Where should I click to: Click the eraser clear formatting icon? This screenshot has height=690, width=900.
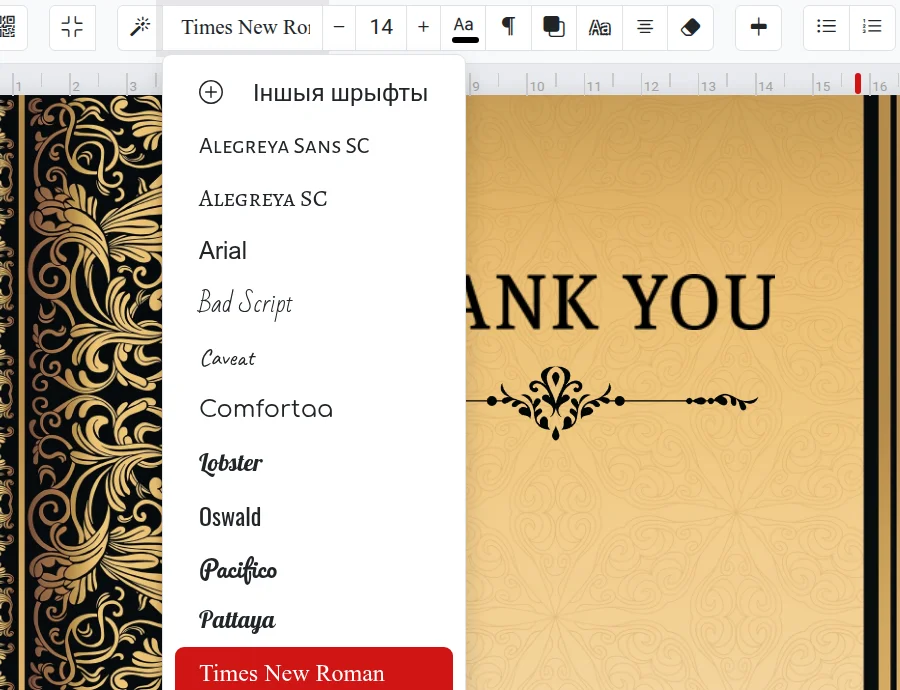690,27
